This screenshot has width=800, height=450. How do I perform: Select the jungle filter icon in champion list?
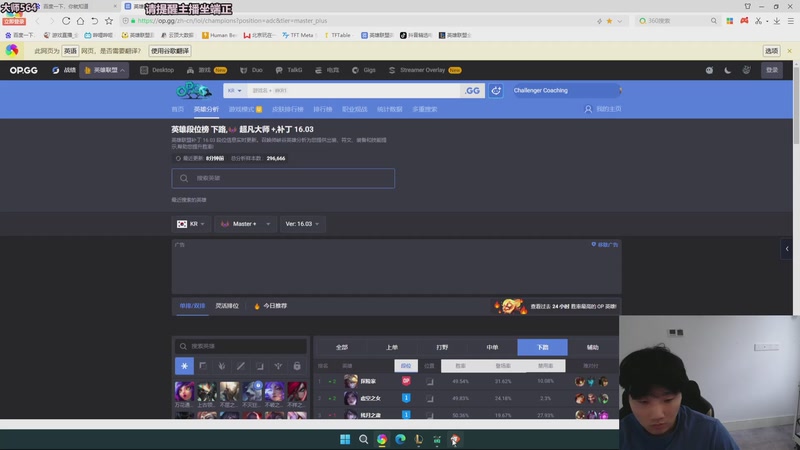coord(221,366)
